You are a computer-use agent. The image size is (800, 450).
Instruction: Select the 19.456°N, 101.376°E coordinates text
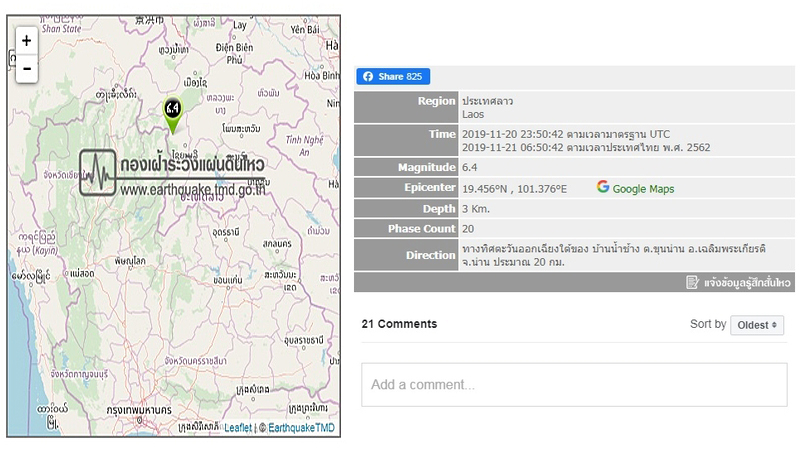pos(514,189)
